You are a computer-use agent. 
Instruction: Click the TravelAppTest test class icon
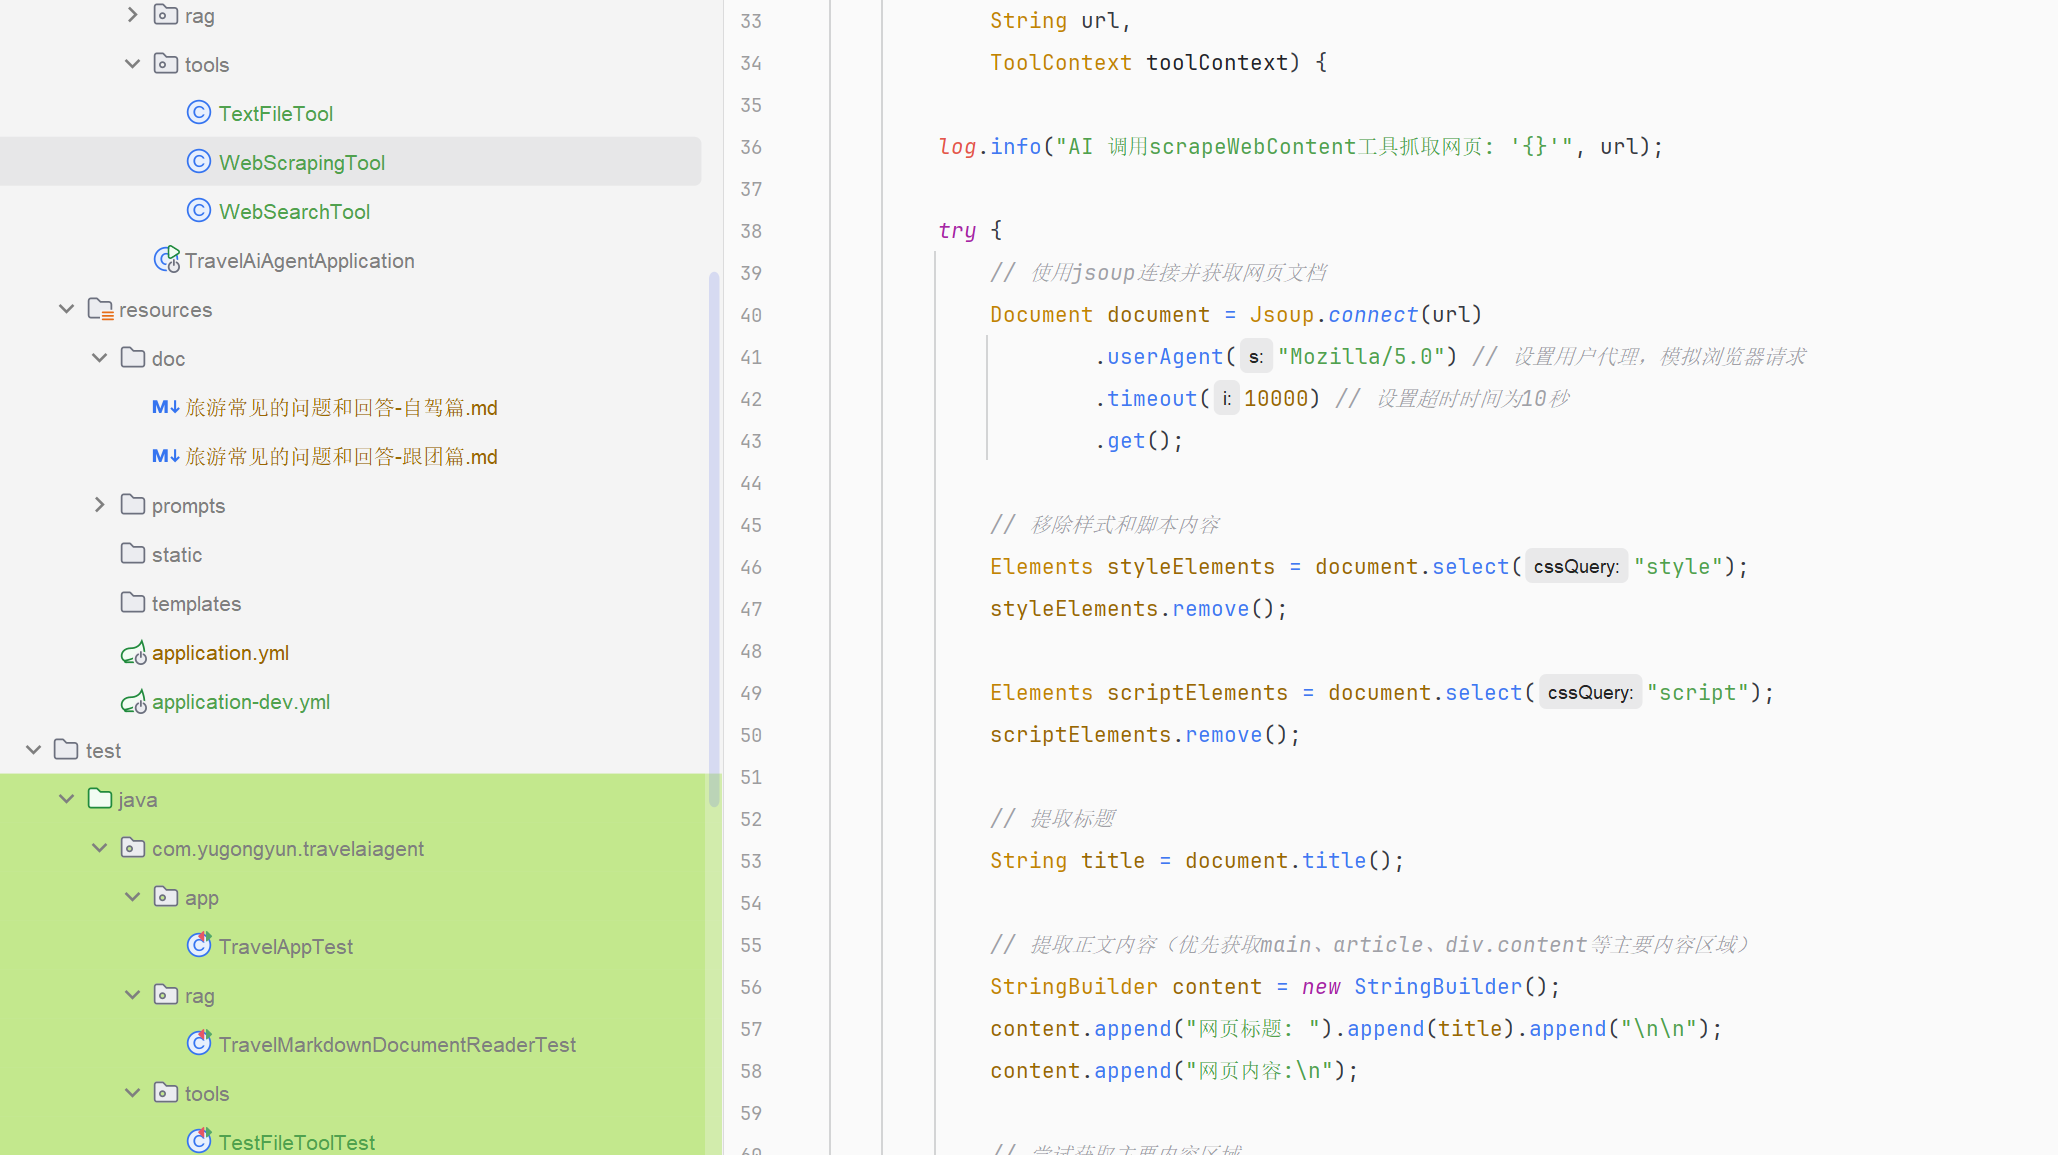[199, 945]
